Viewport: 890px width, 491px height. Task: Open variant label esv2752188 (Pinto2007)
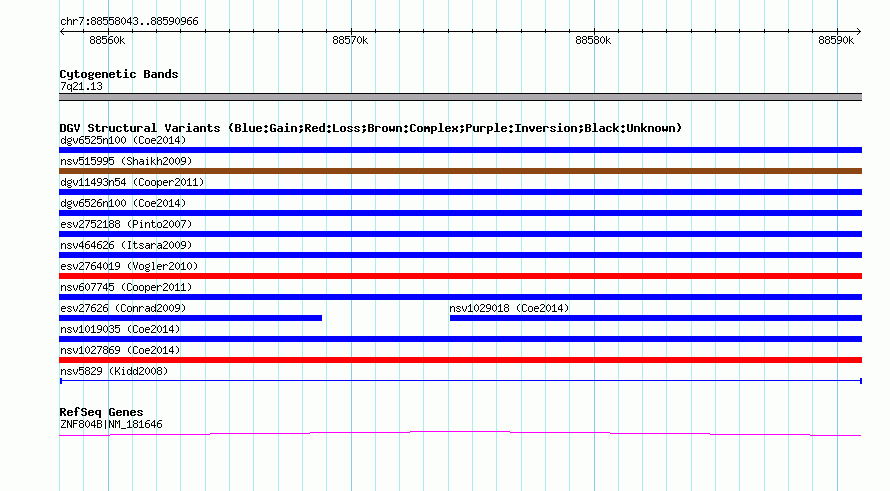pos(126,224)
